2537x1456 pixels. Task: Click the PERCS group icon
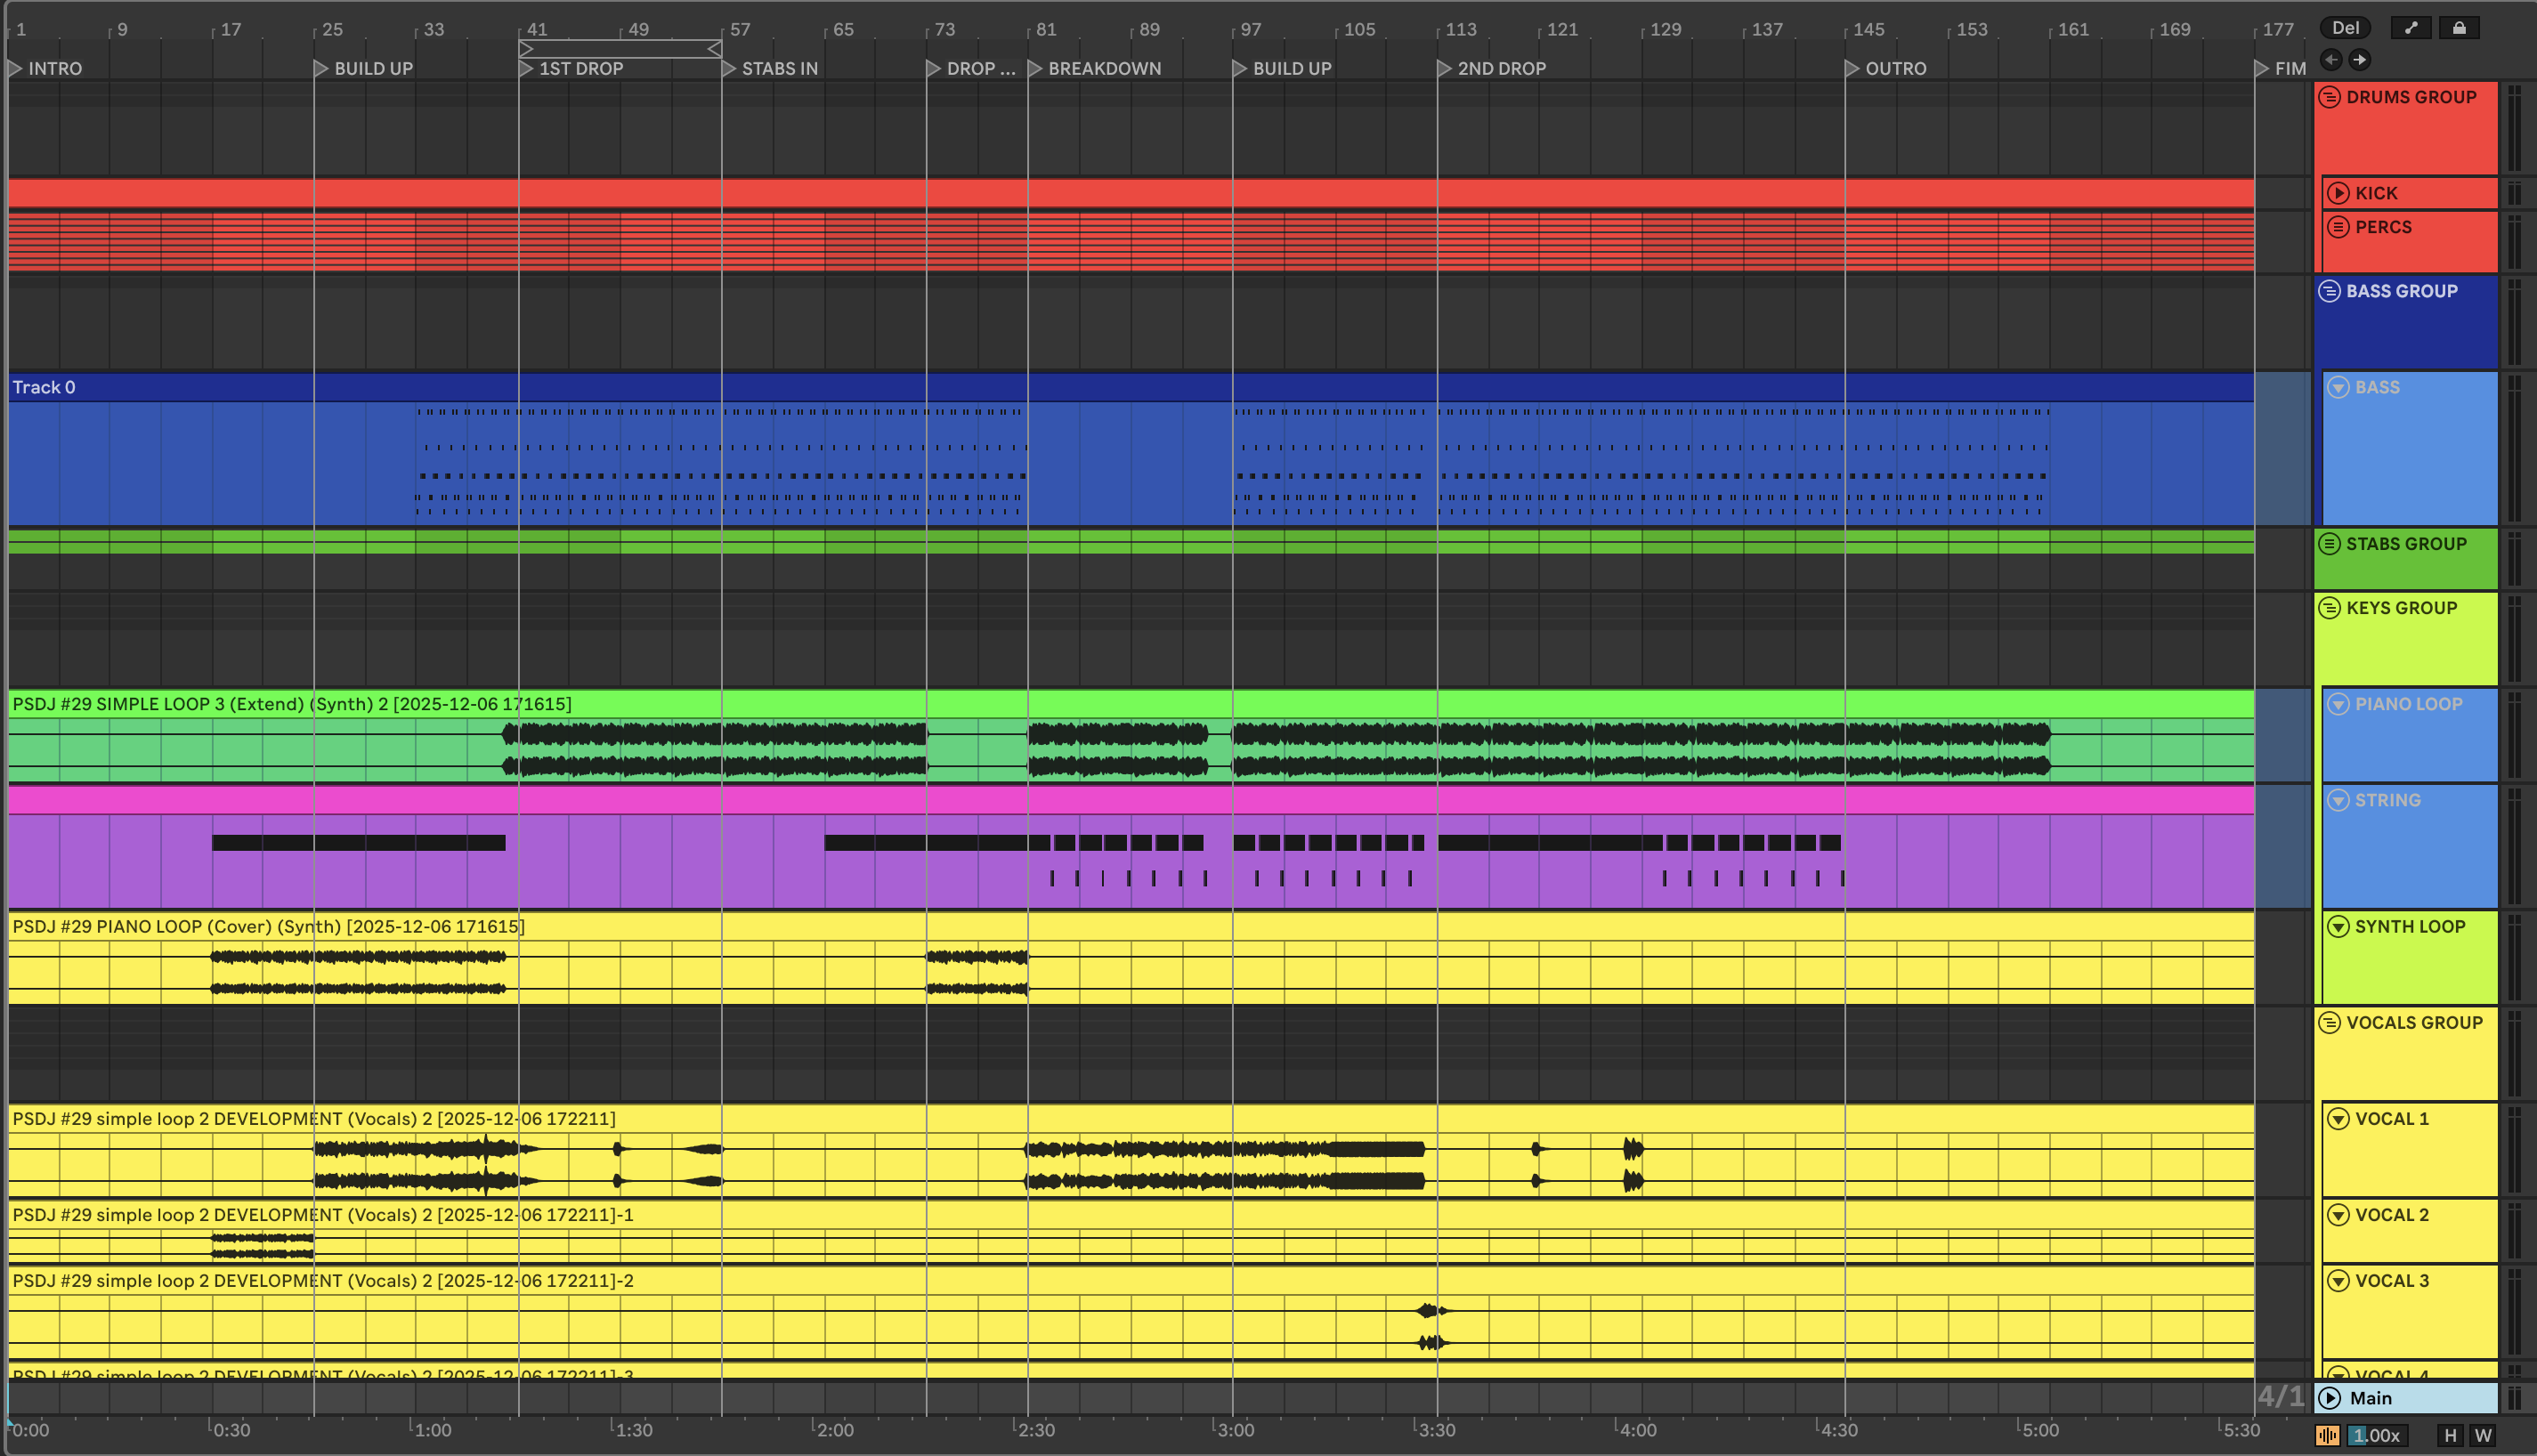click(2338, 227)
